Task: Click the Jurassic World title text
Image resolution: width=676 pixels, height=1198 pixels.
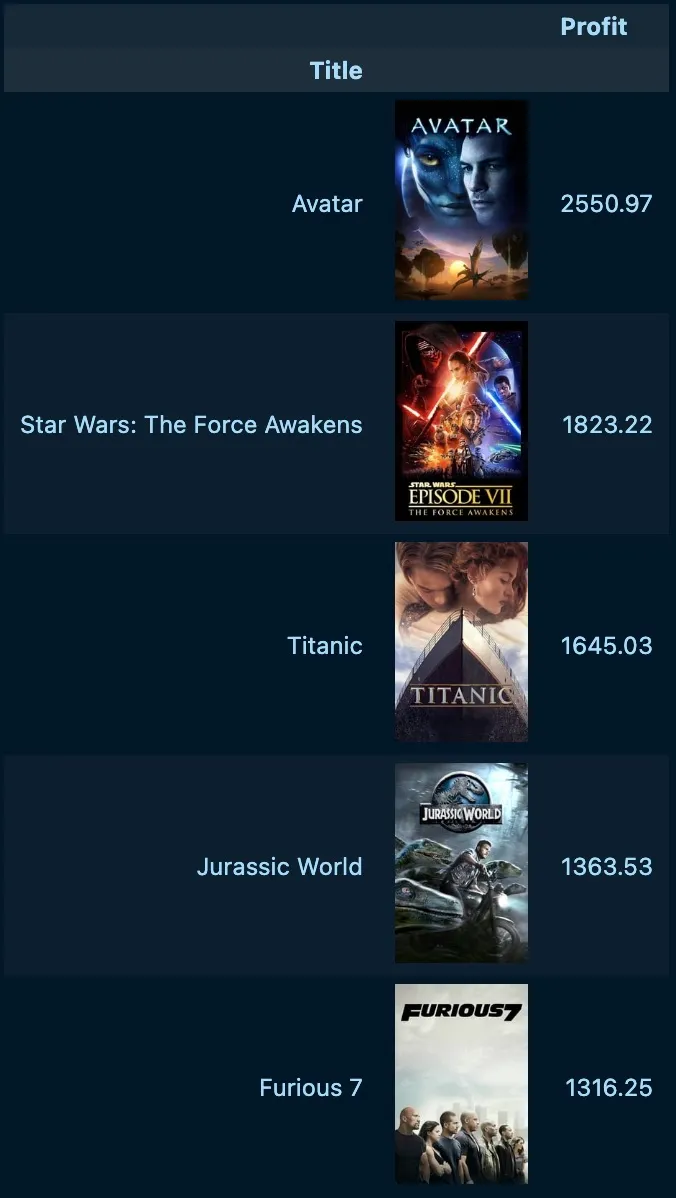Action: tap(279, 867)
